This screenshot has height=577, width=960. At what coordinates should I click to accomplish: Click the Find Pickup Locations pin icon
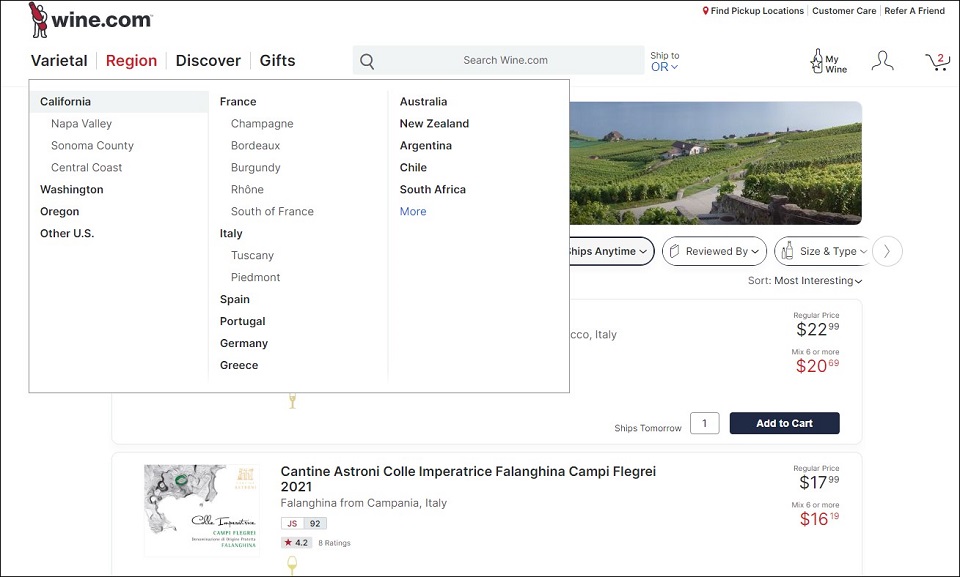705,10
